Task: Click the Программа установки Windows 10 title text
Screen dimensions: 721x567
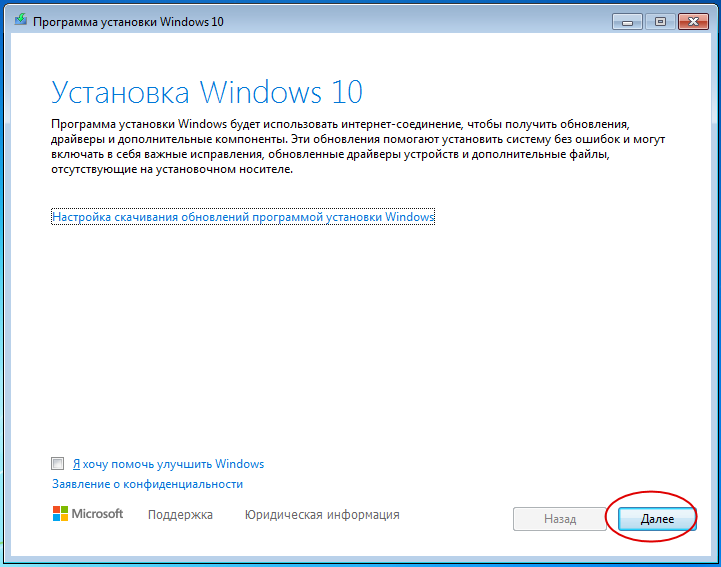Action: coord(128,22)
